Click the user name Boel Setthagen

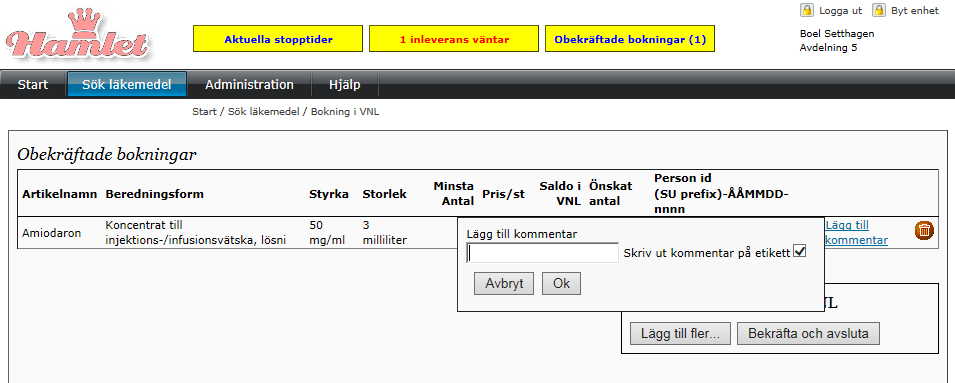(837, 33)
